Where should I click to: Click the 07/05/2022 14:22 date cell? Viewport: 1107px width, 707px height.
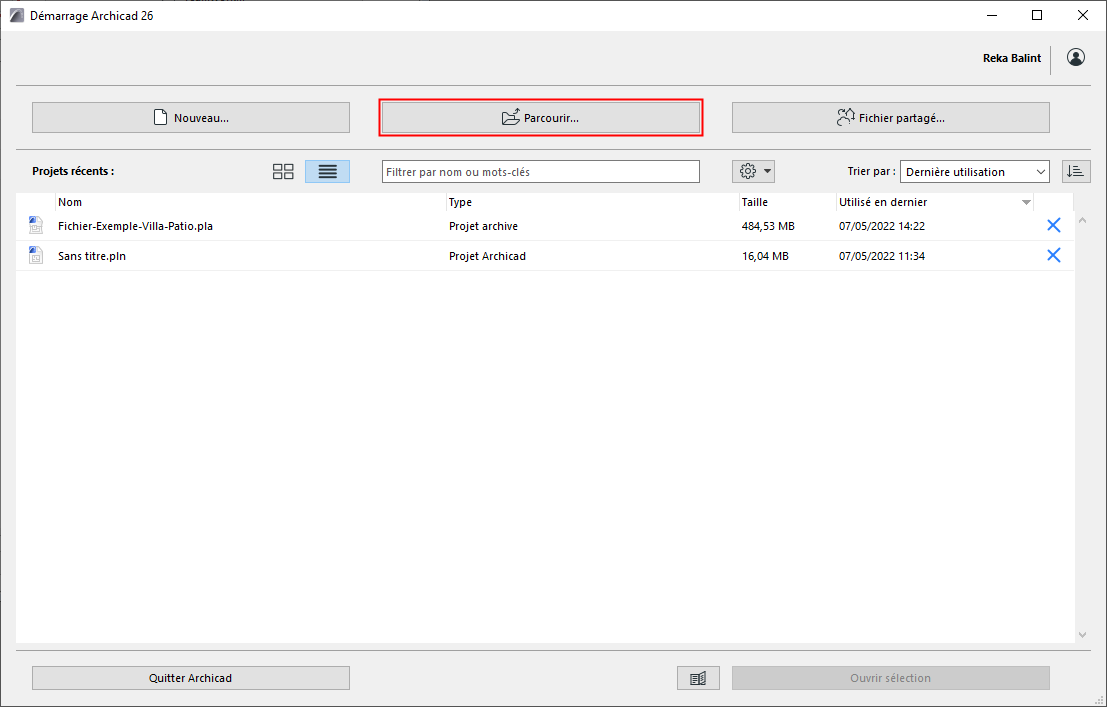pos(882,226)
